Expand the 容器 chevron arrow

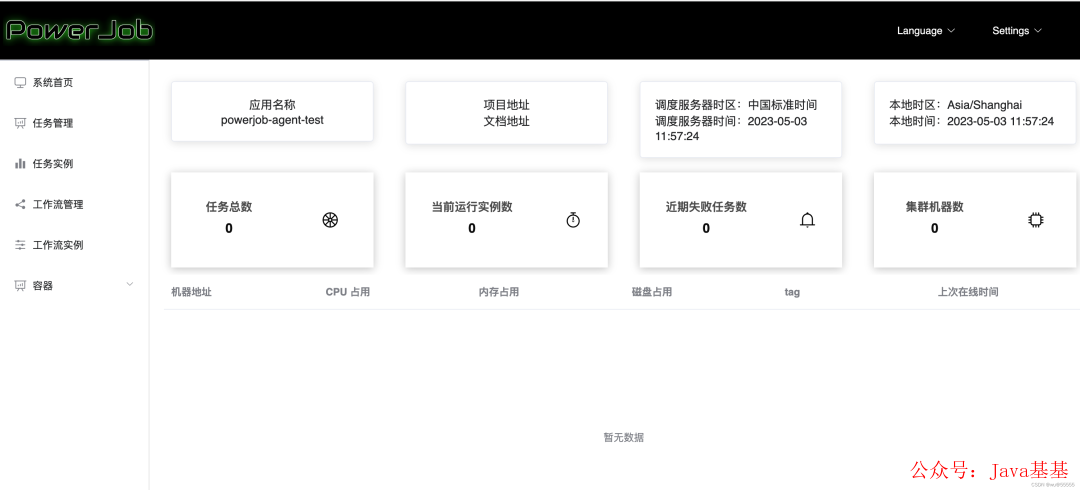tap(129, 285)
